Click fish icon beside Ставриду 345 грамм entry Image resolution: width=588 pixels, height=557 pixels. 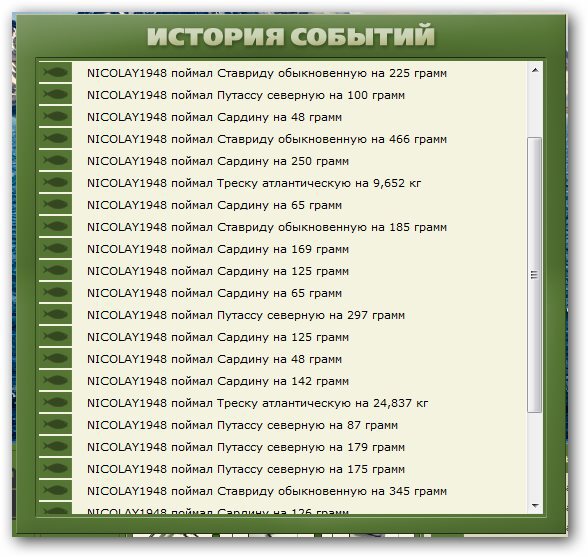[56, 490]
